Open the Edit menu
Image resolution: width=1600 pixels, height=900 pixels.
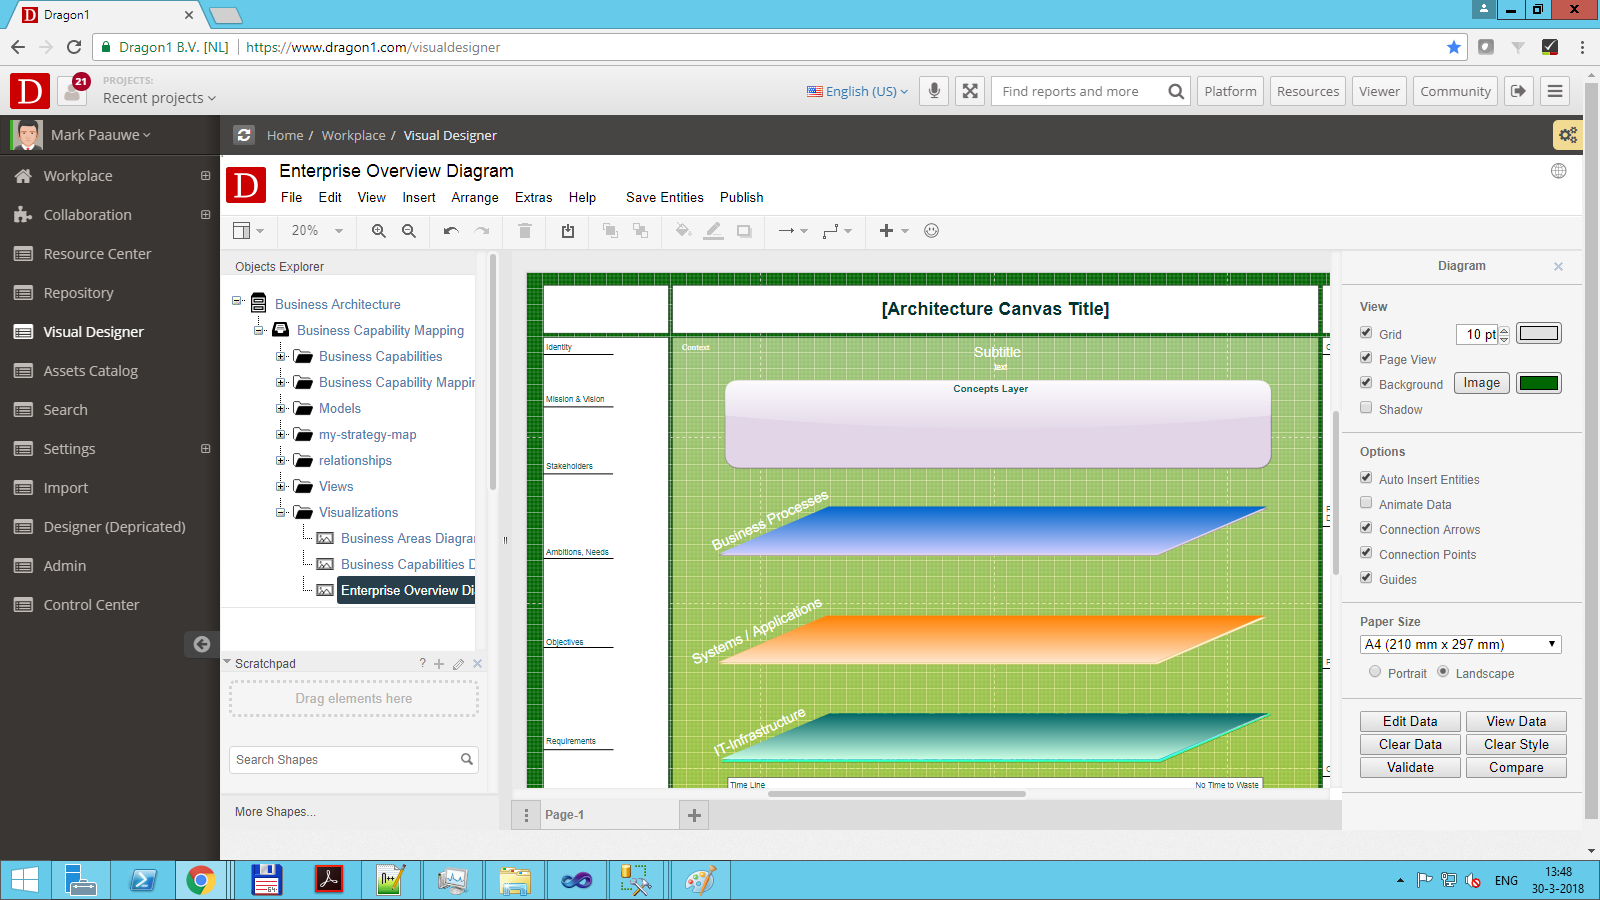tap(330, 198)
